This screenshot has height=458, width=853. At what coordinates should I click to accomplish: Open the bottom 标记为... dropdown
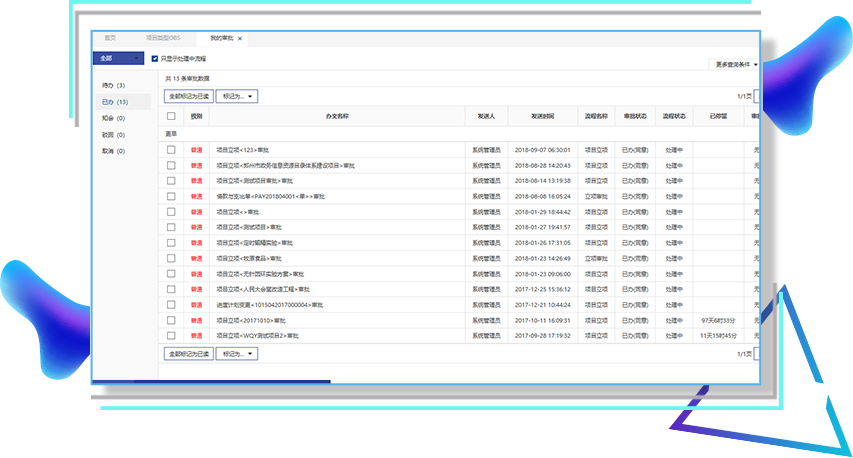pyautogui.click(x=237, y=354)
